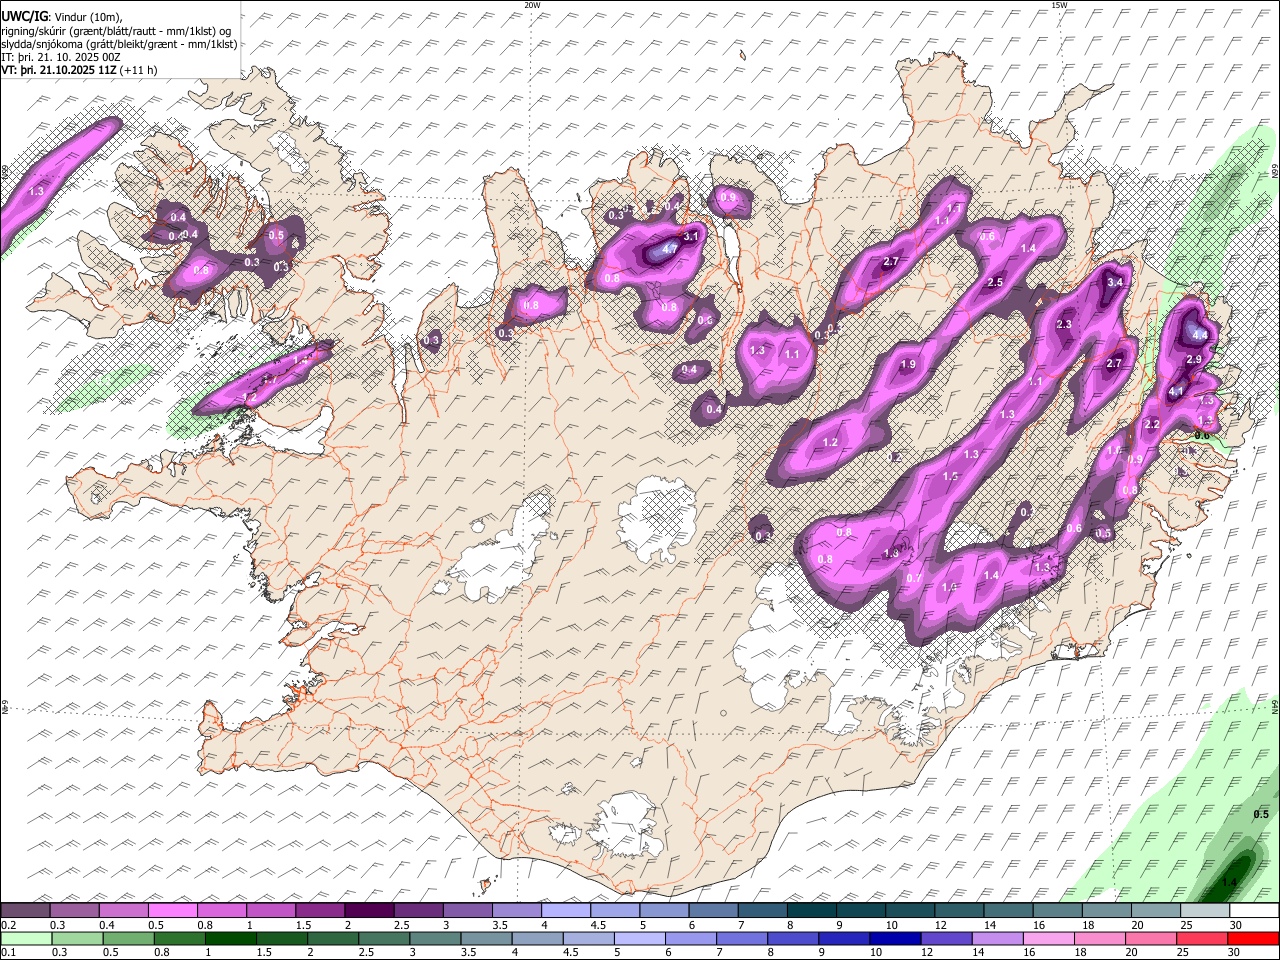Click the 0.2 label in the upper legend row
This screenshot has height=960, width=1280.
[9, 925]
